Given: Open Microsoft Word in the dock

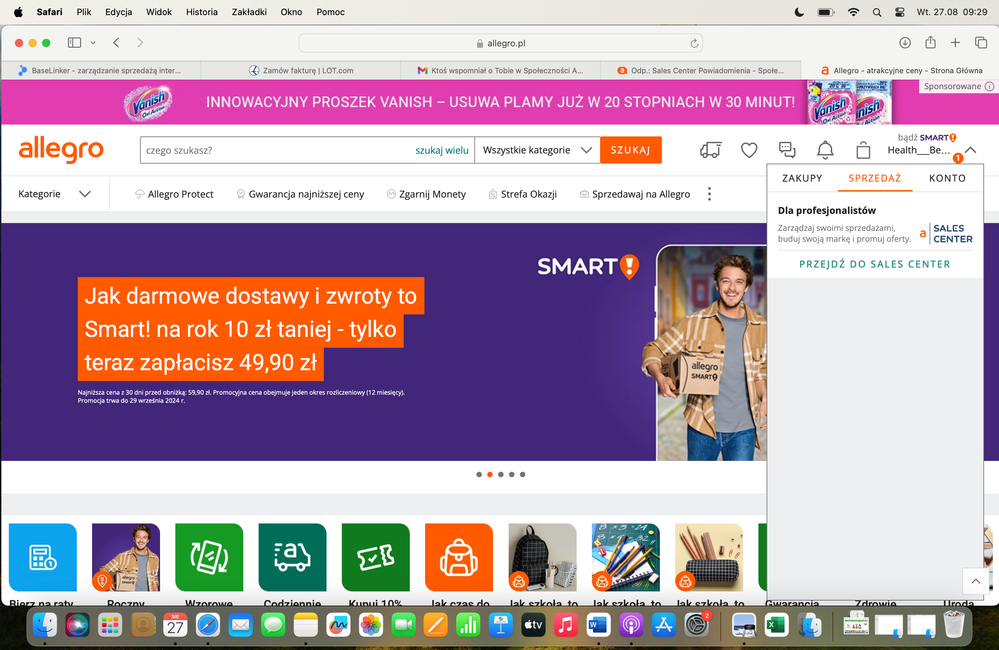Looking at the screenshot, I should click(598, 625).
